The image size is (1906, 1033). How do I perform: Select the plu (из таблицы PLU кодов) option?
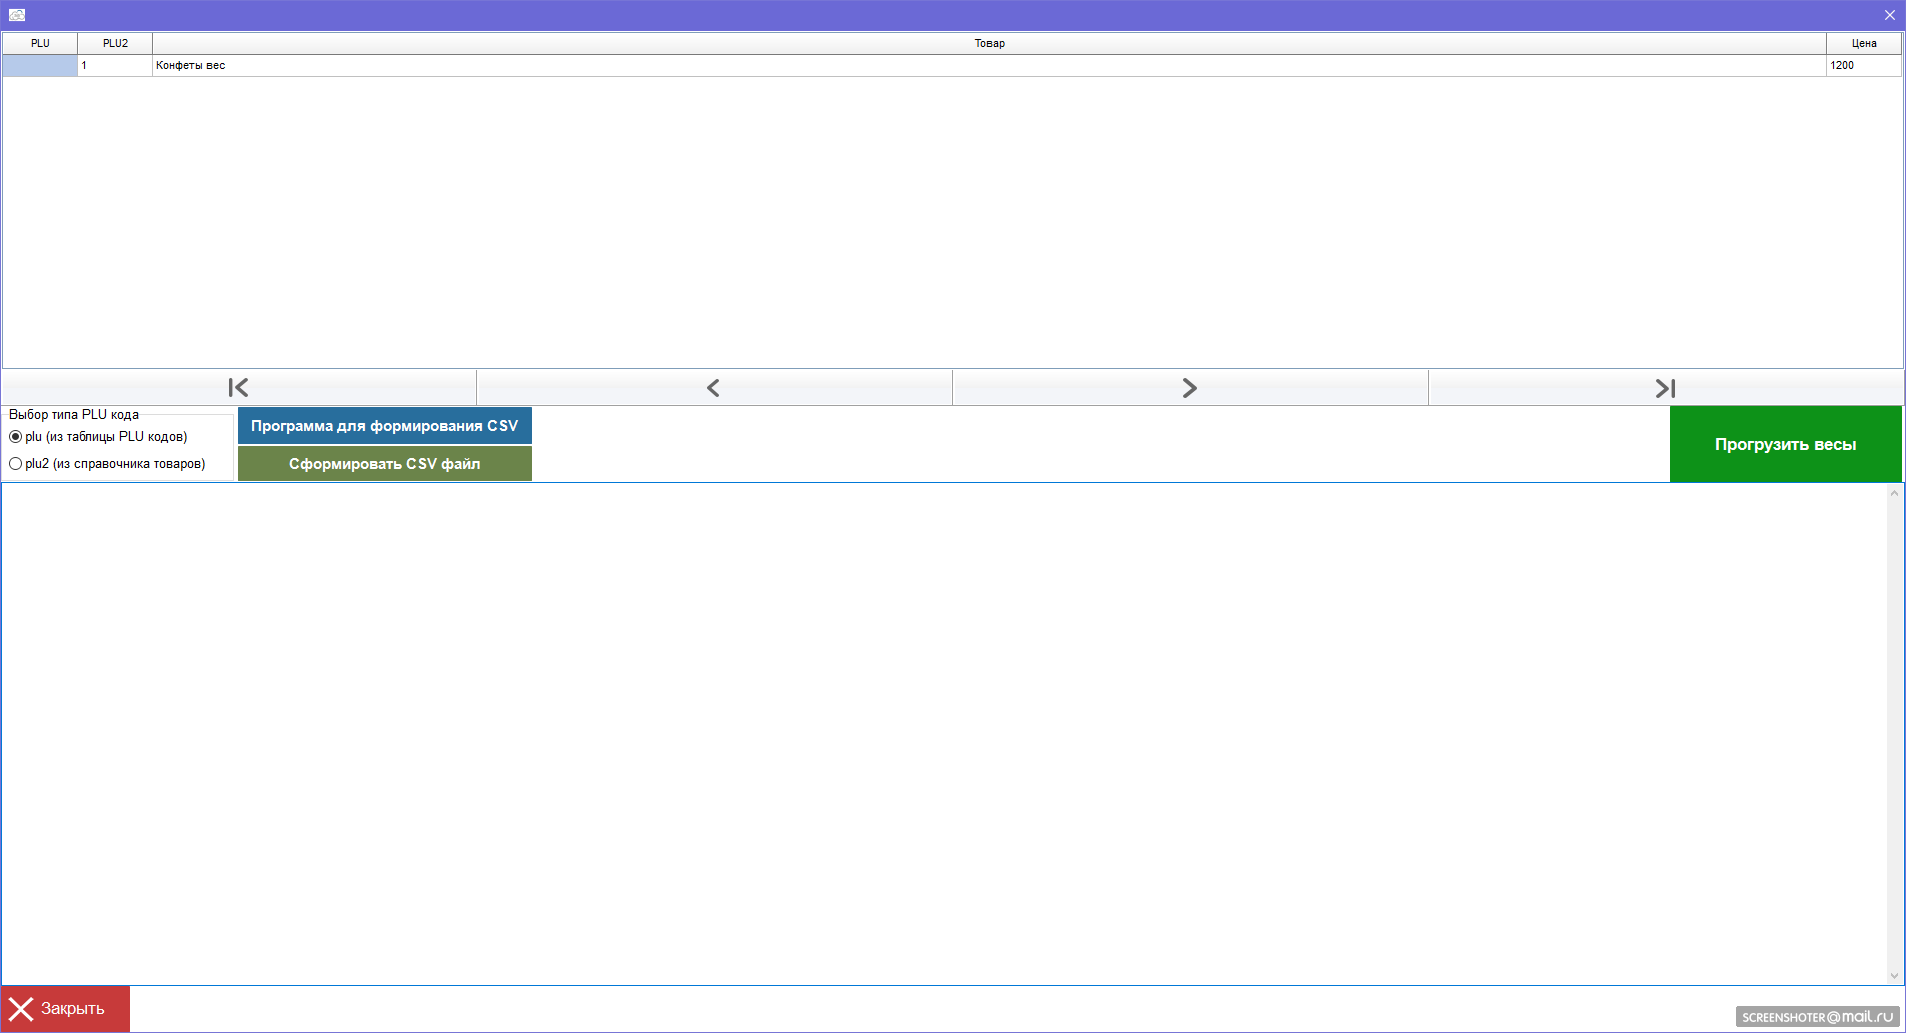16,437
